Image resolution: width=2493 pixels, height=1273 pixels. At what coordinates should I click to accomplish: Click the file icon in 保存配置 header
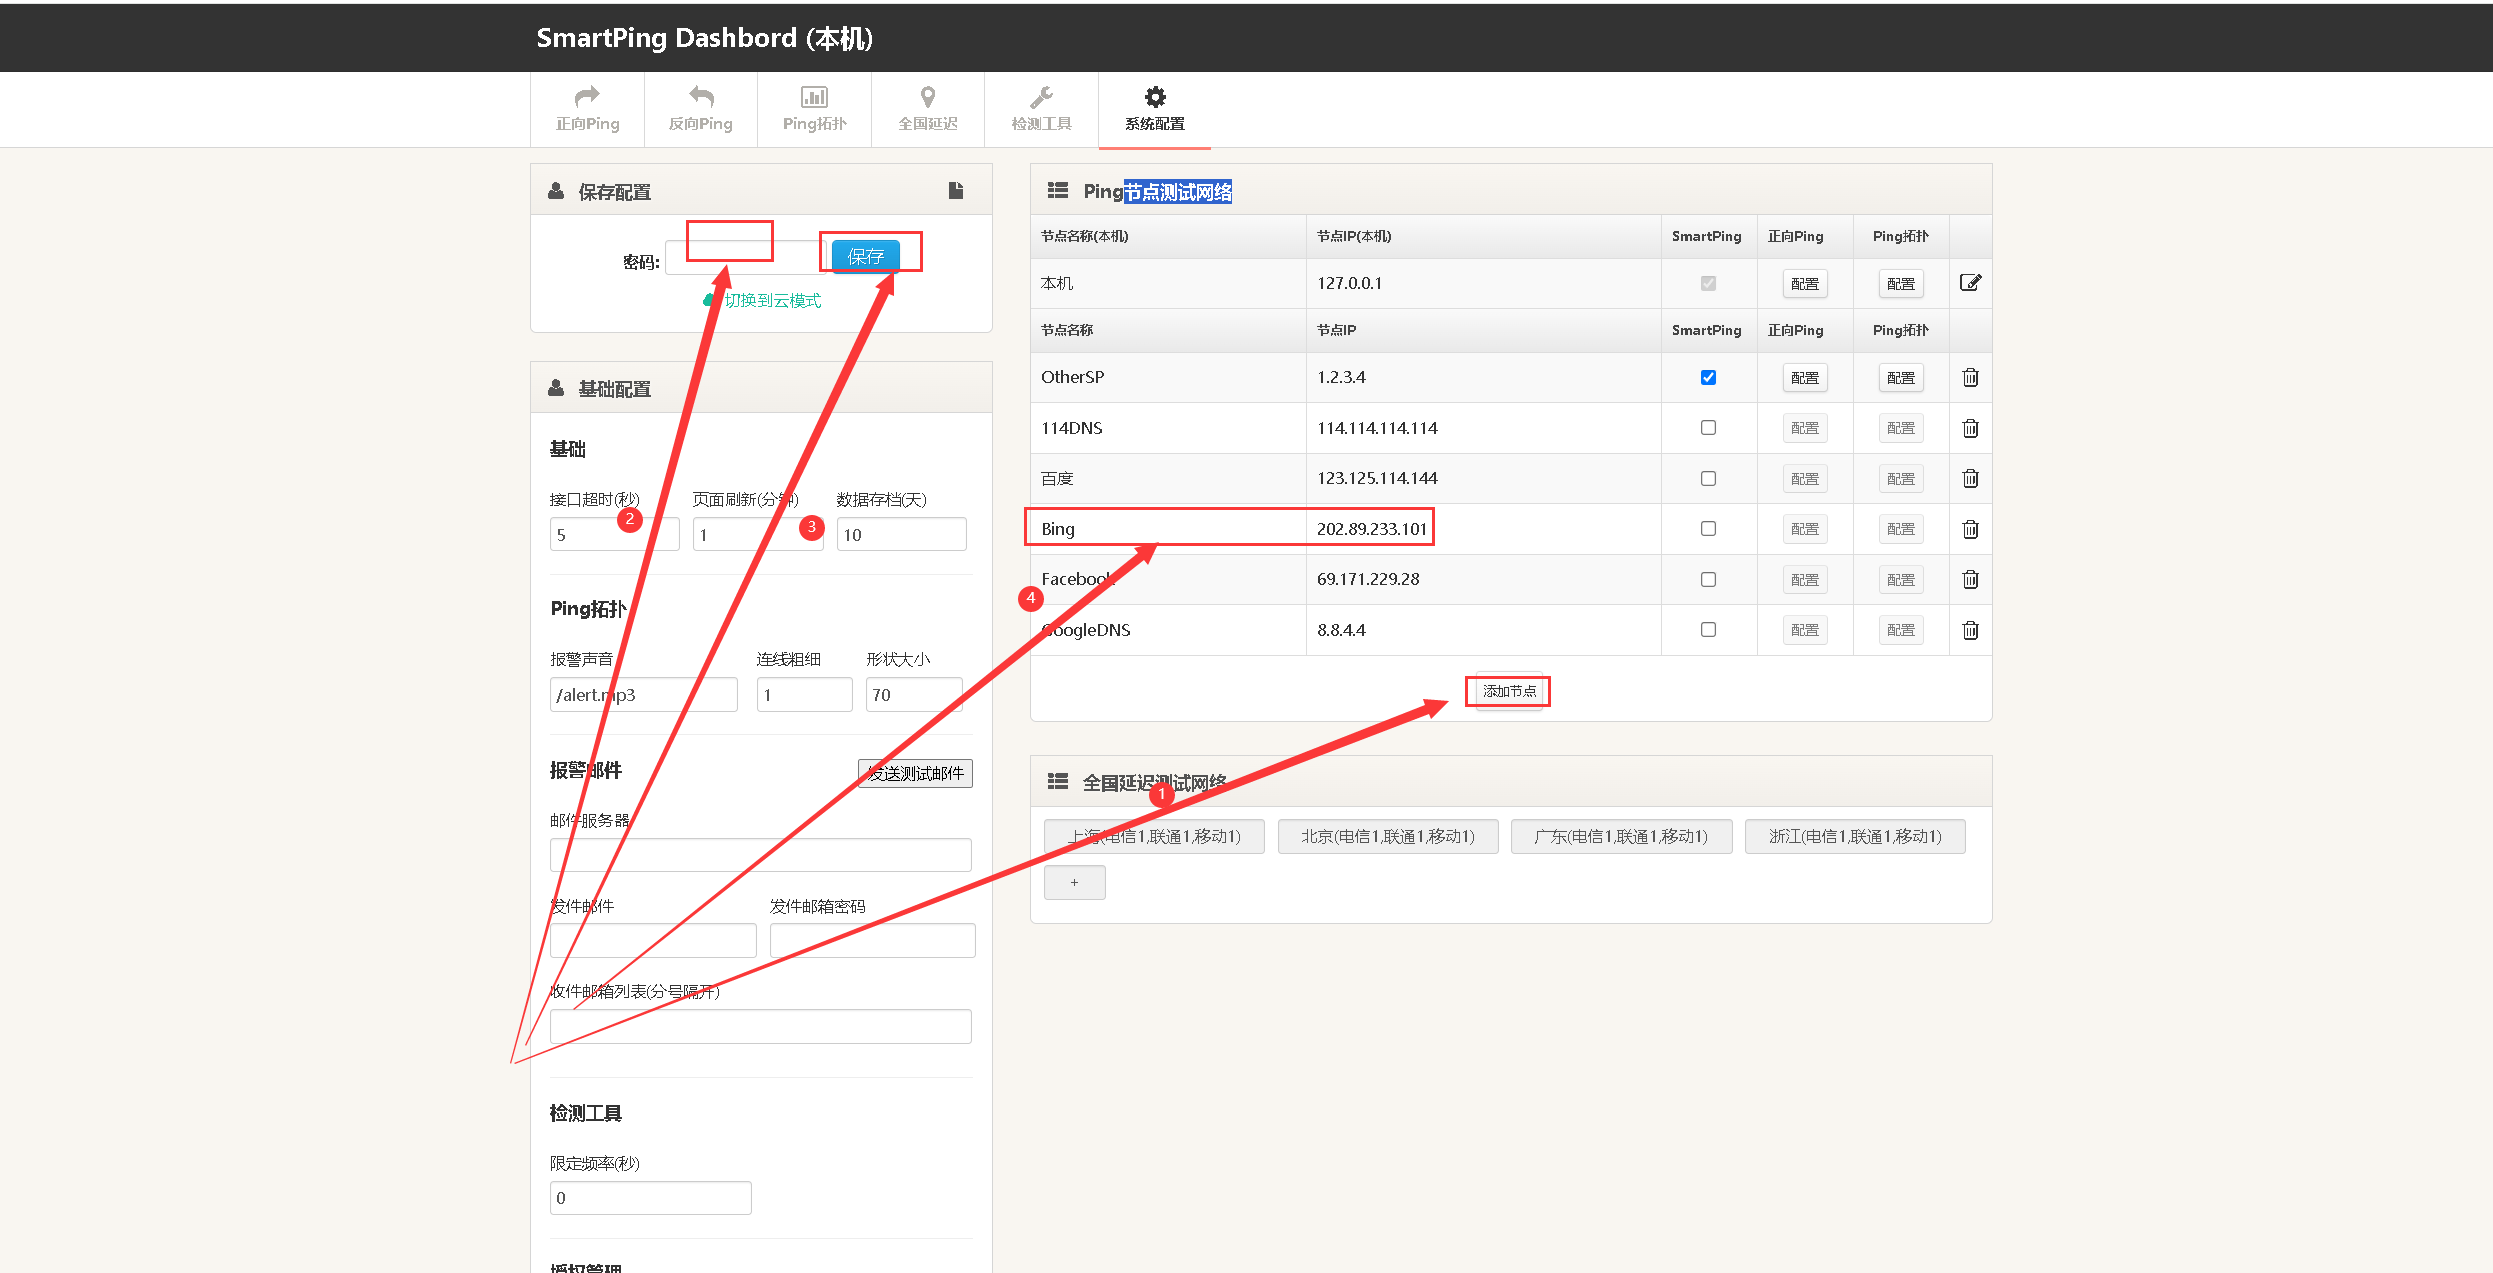point(956,190)
